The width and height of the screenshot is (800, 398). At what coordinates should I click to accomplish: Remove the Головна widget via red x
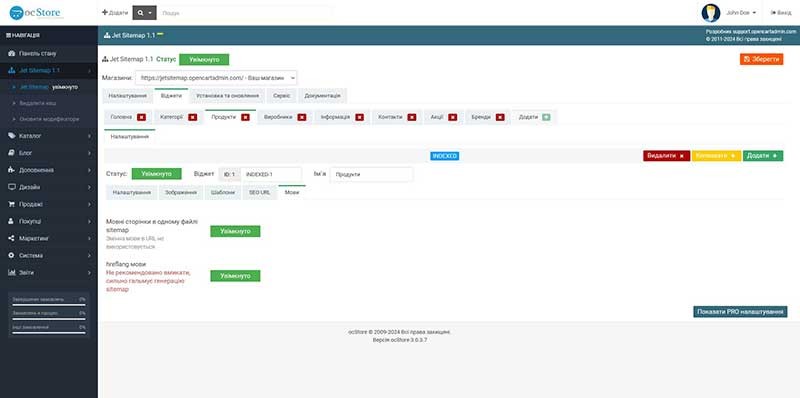[141, 117]
